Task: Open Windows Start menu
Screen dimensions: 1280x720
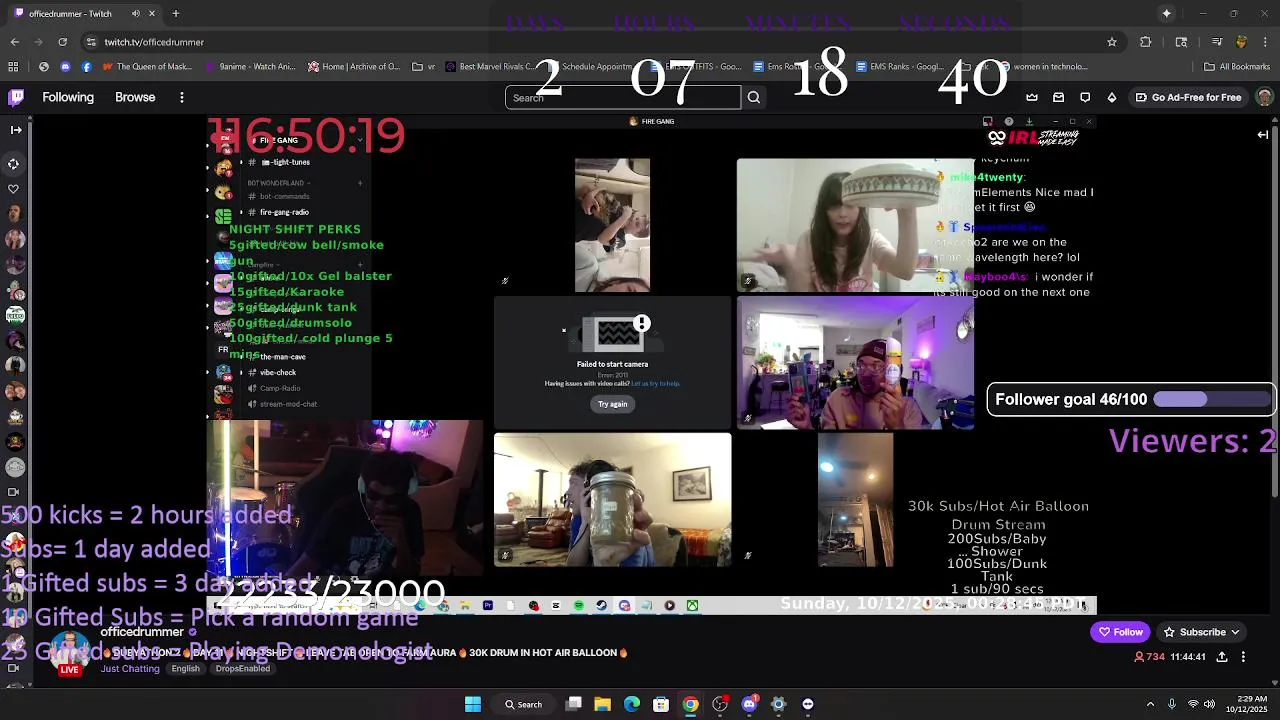Action: coord(473,704)
